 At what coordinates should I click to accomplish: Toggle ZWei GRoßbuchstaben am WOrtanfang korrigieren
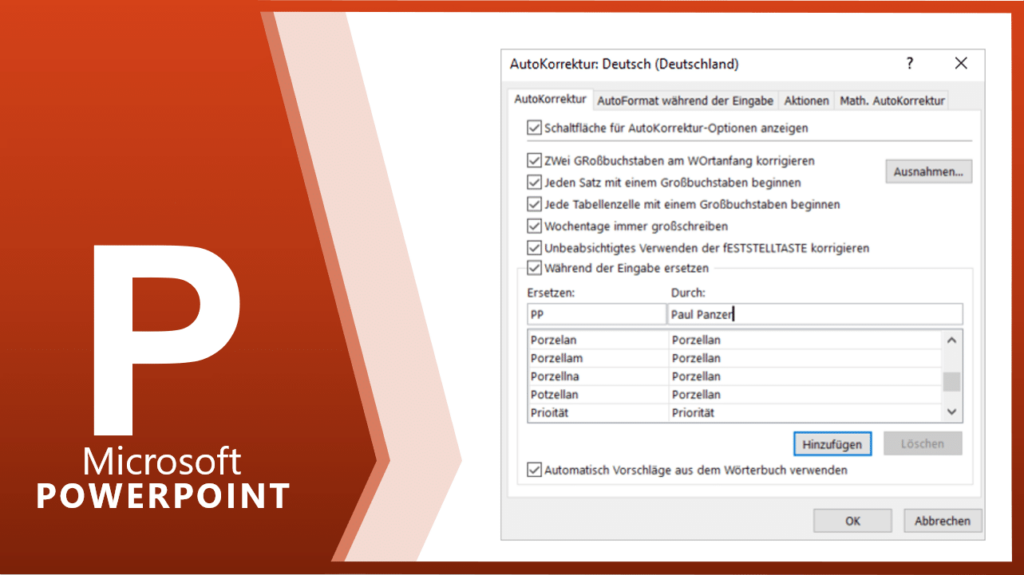click(534, 160)
